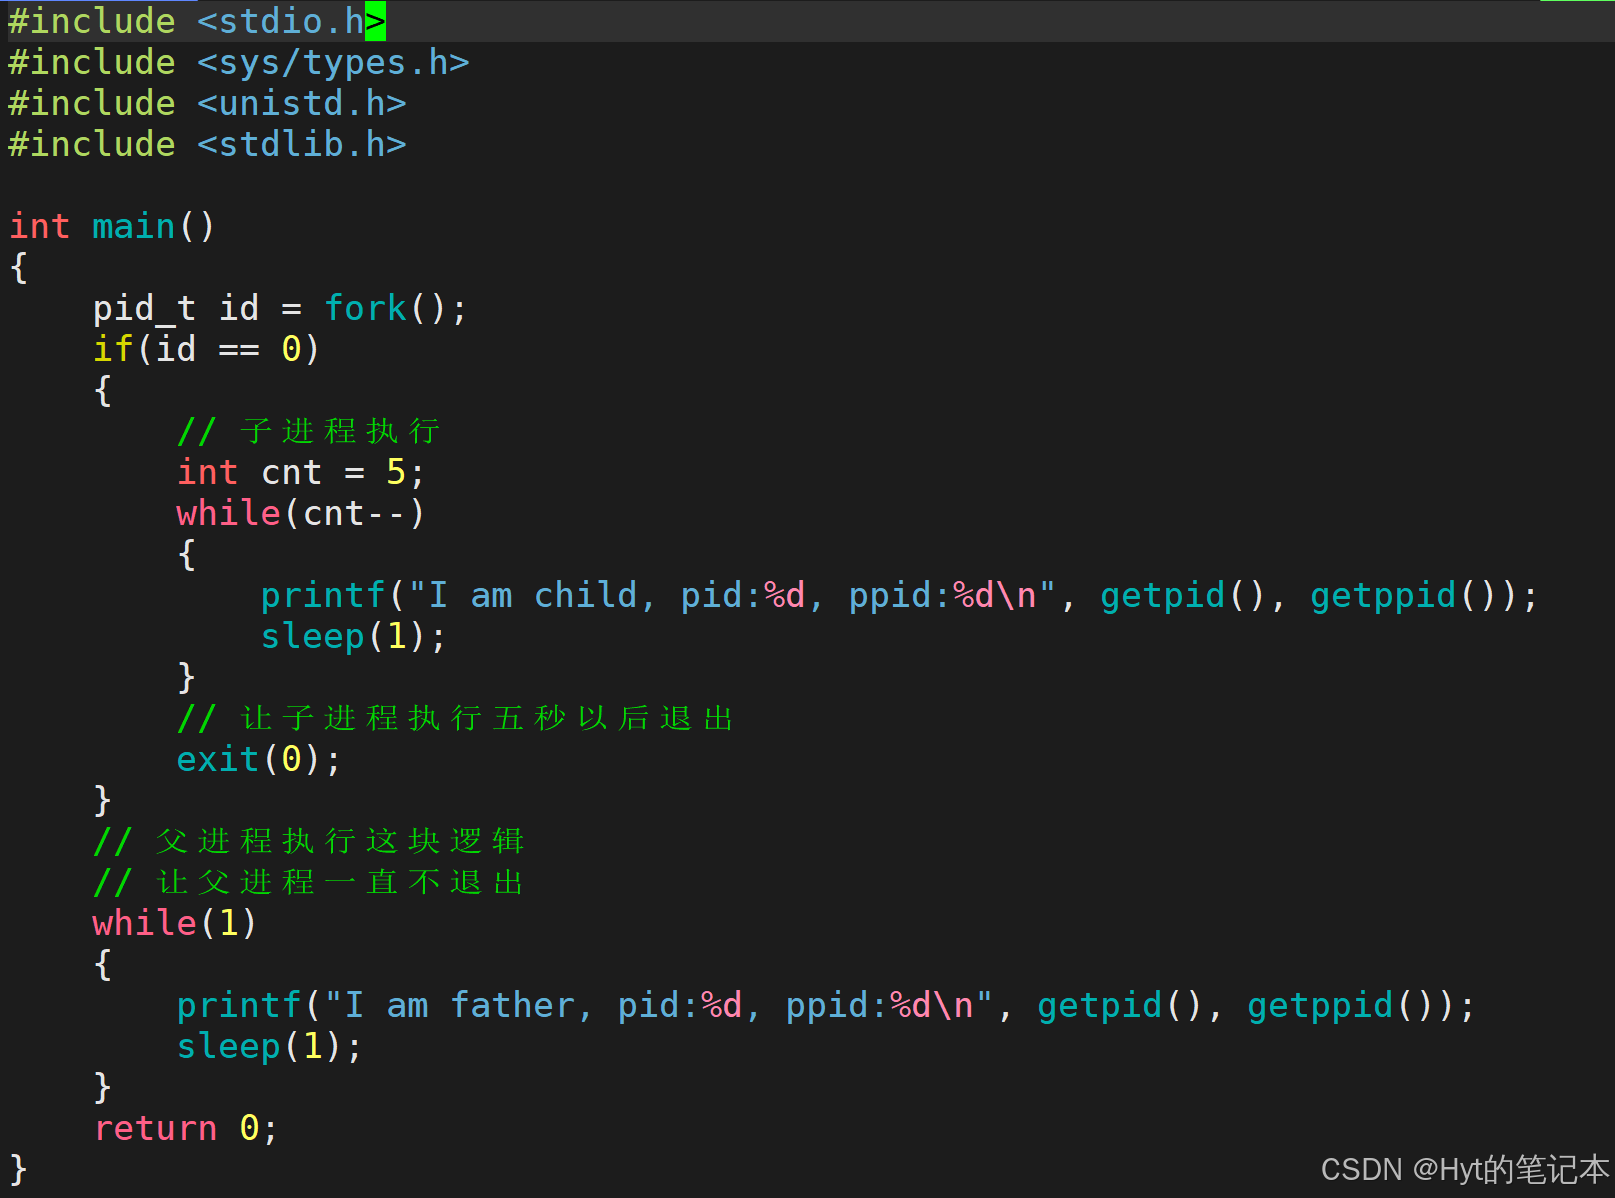The height and width of the screenshot is (1198, 1615).
Task: Click the closing brace of main function
Action: coord(18,1169)
